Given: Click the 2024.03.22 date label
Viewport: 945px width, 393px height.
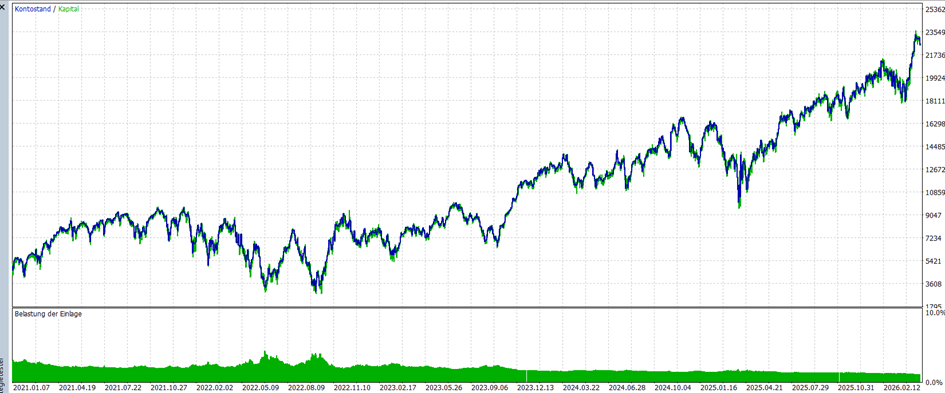Looking at the screenshot, I should tap(581, 388).
